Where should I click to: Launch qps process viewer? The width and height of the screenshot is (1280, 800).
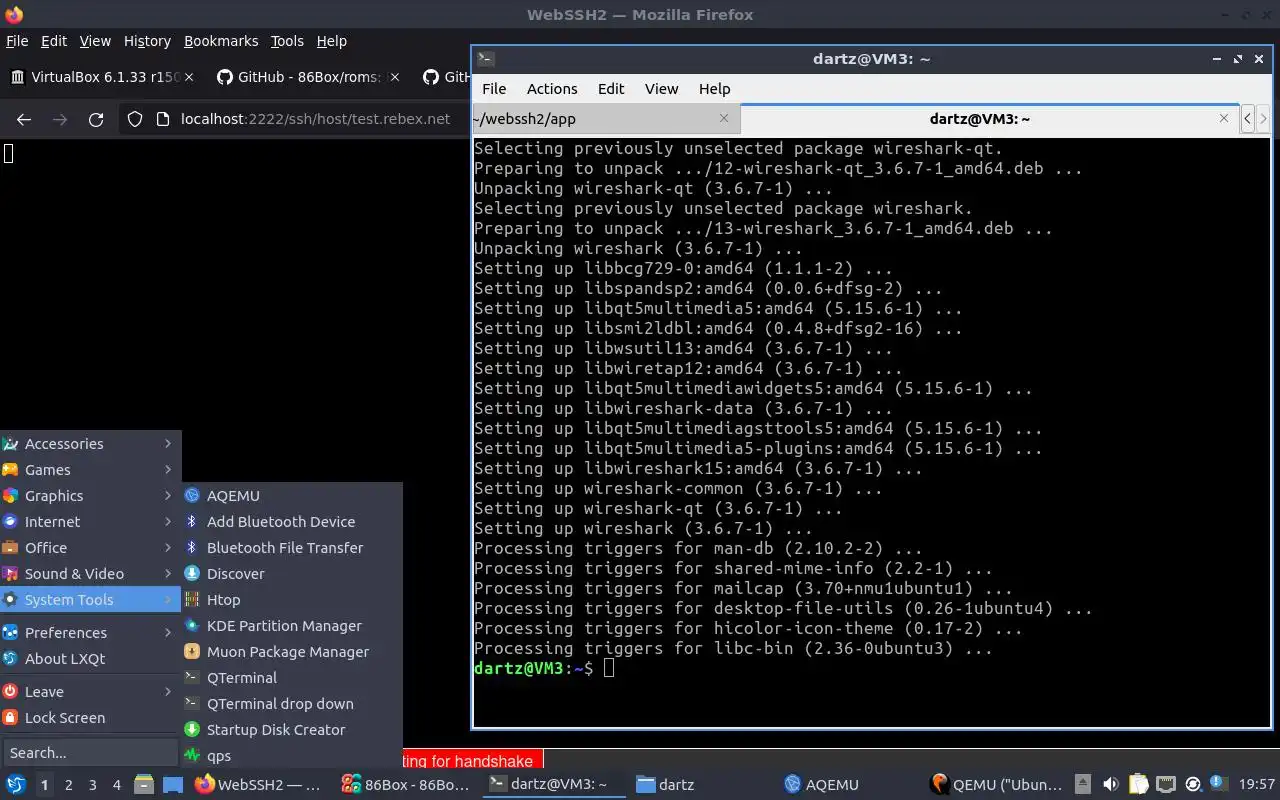tap(292, 756)
